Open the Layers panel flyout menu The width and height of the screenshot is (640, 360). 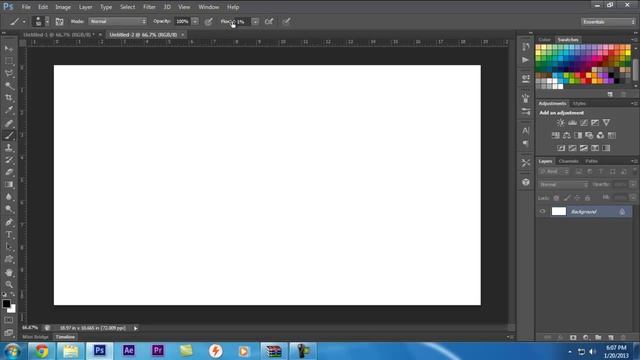click(634, 161)
